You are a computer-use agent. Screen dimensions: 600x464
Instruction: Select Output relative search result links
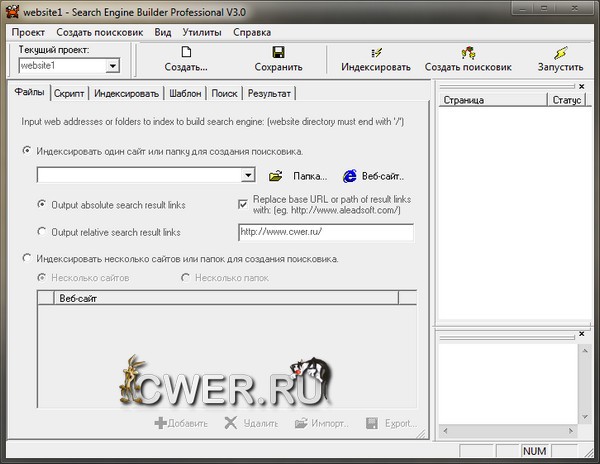pos(42,232)
